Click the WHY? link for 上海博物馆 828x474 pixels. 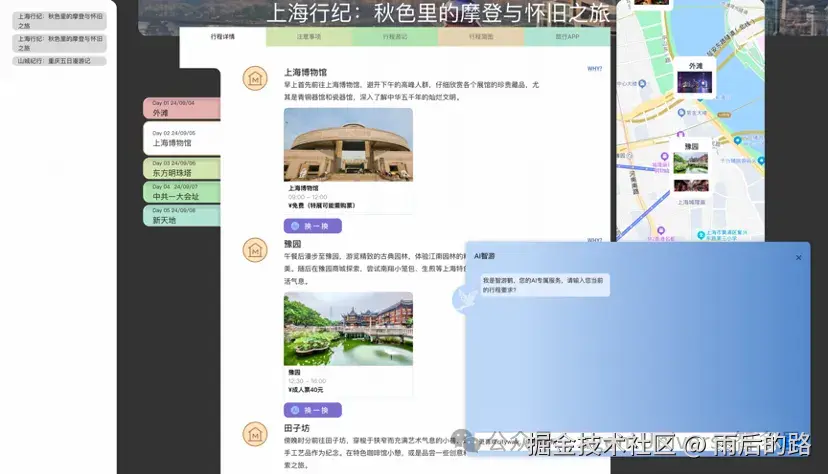595,69
